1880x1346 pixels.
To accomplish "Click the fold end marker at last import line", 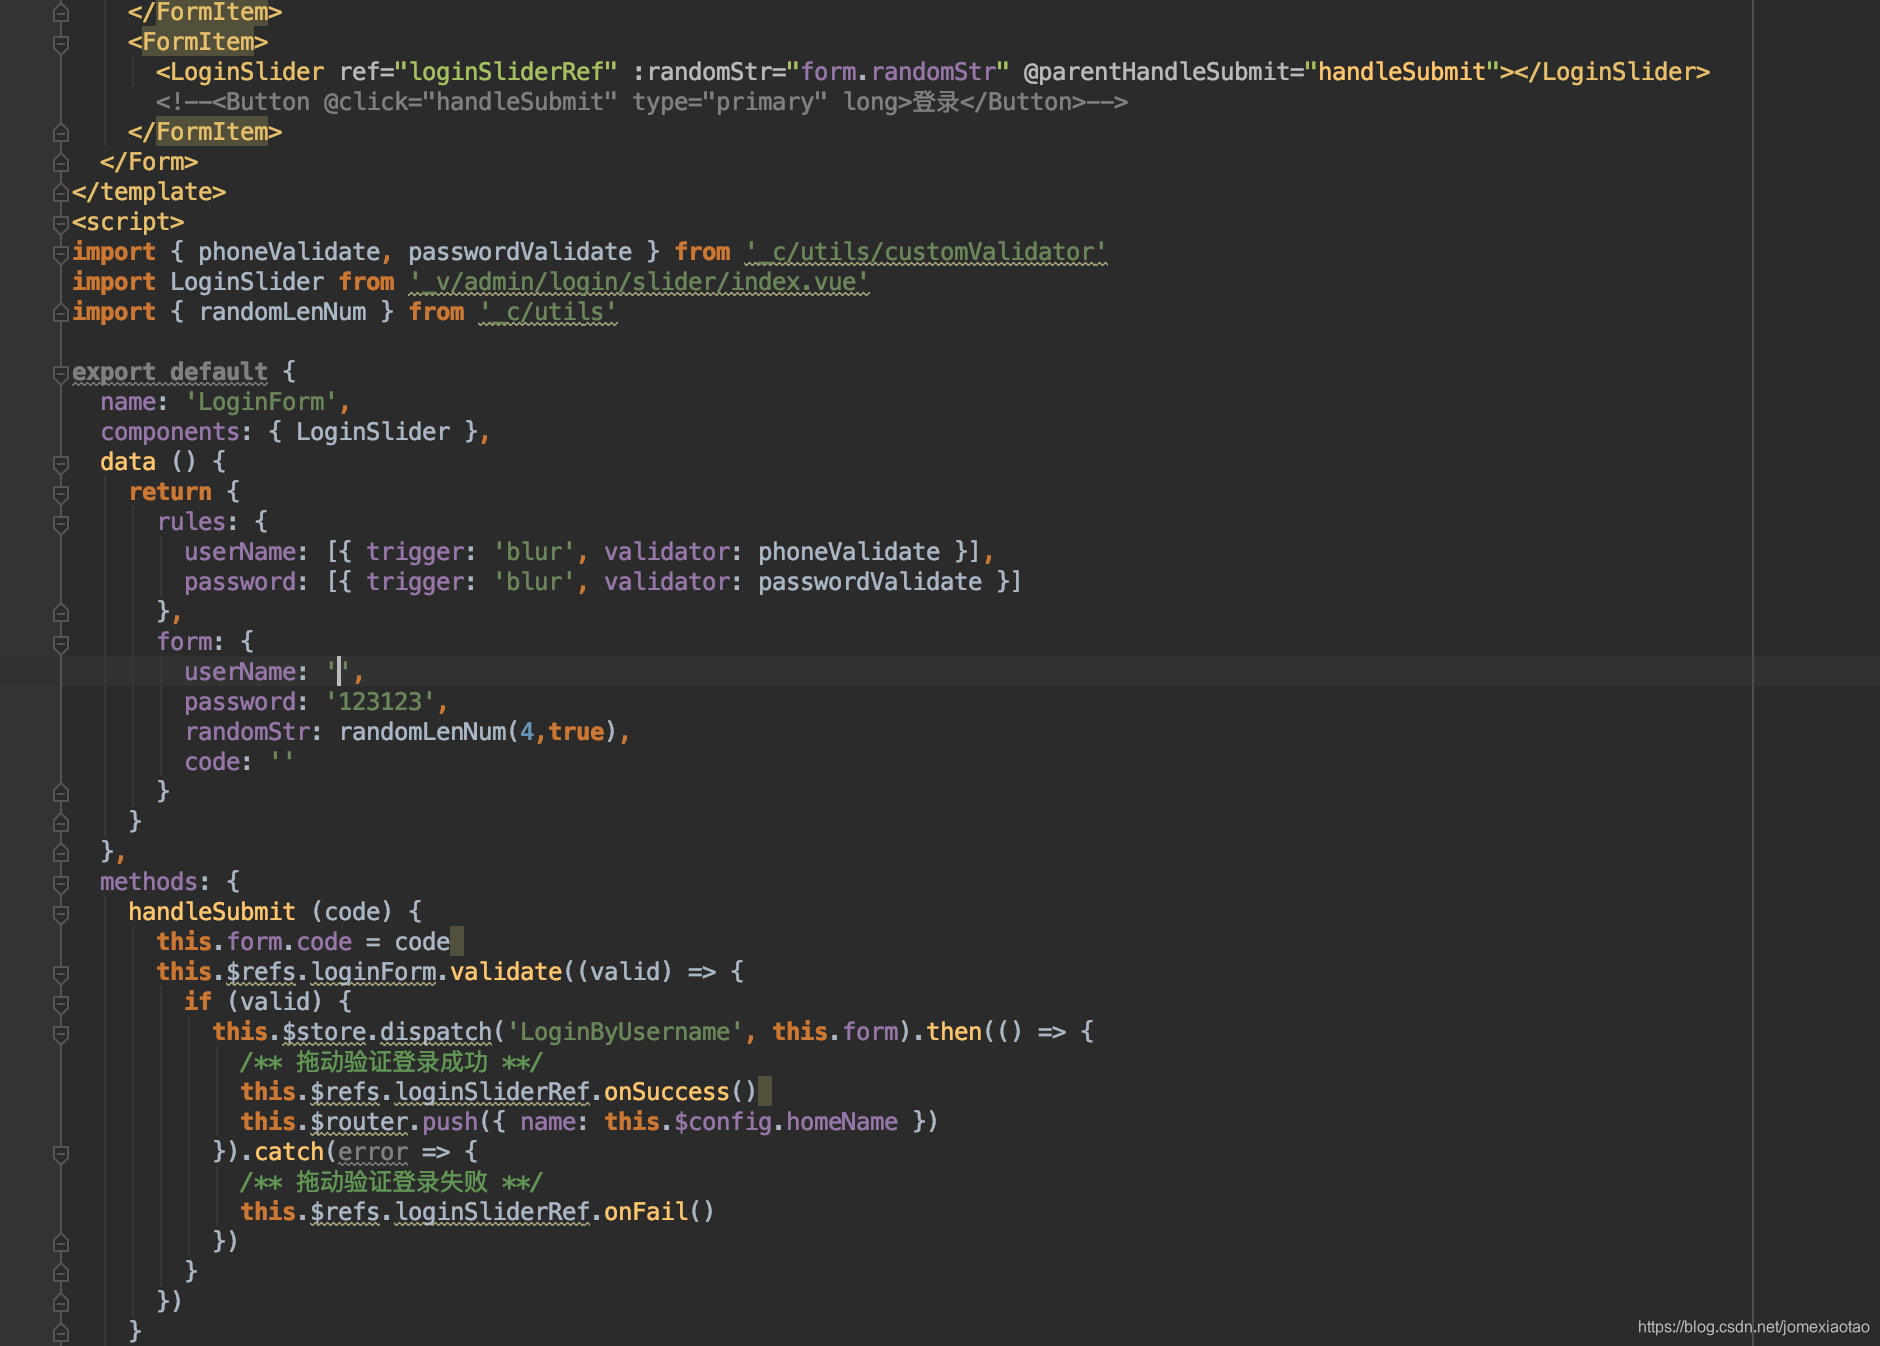I will point(61,312).
